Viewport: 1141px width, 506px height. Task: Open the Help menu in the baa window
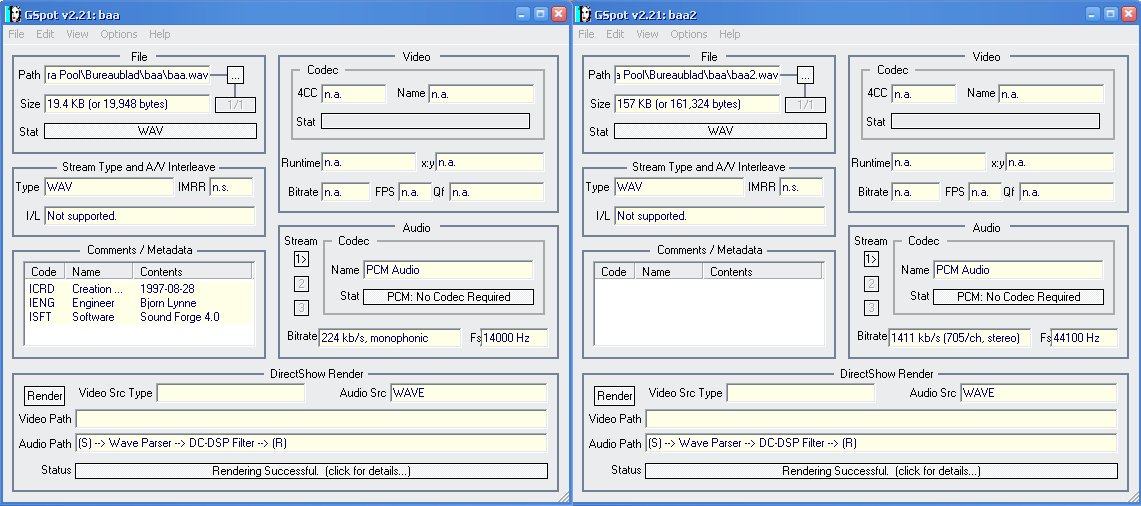(159, 34)
